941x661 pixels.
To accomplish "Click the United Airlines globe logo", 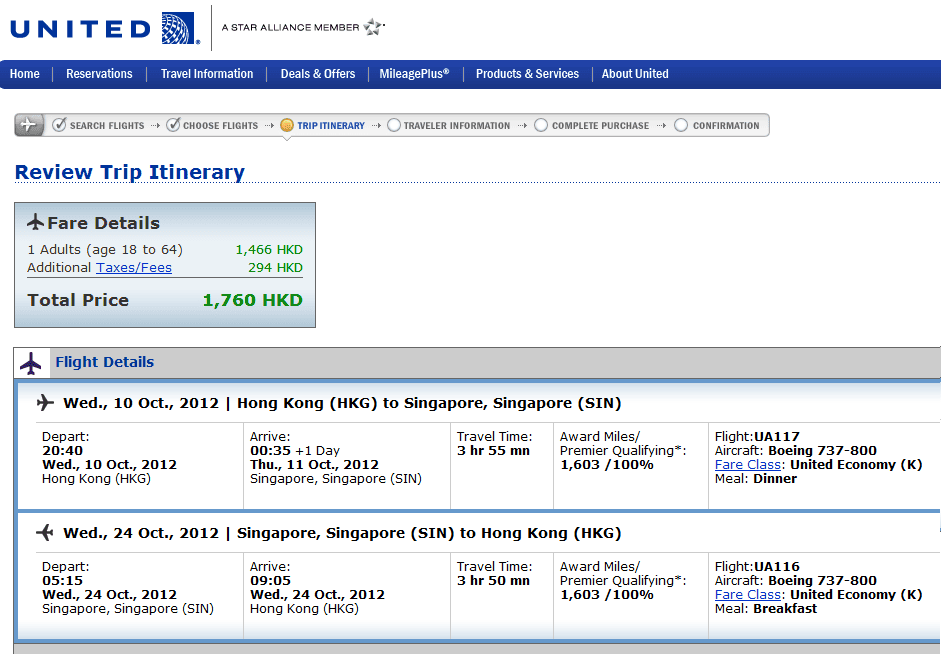I will pyautogui.click(x=179, y=28).
